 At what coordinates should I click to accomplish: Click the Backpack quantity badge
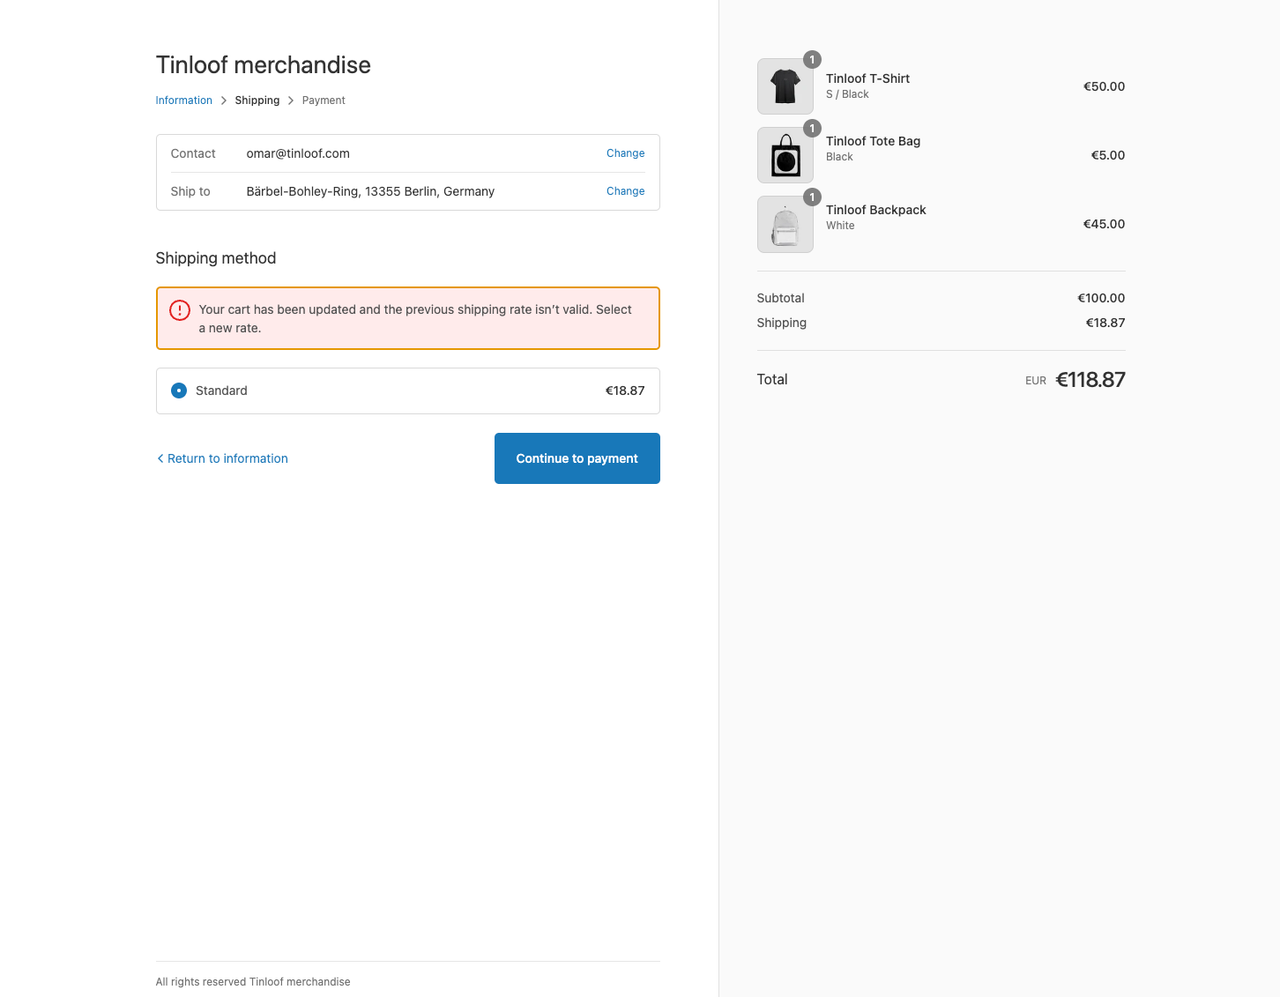[811, 197]
